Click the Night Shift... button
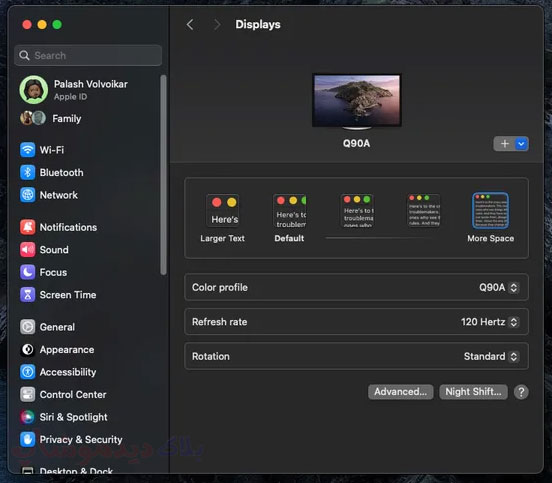The height and width of the screenshot is (483, 552). click(x=473, y=392)
